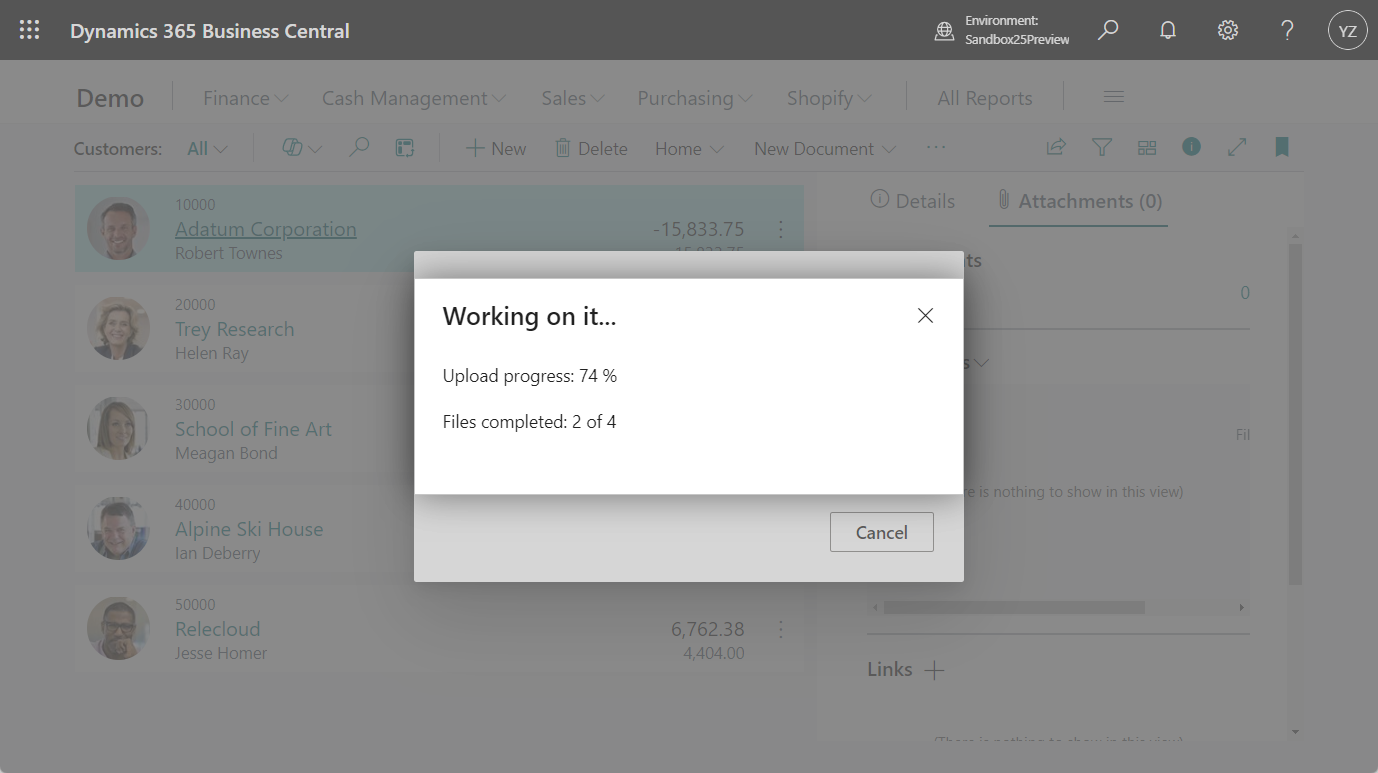The image size is (1378, 773).
Task: Click Relecloud's customer photo thumbnail
Action: (x=118, y=629)
